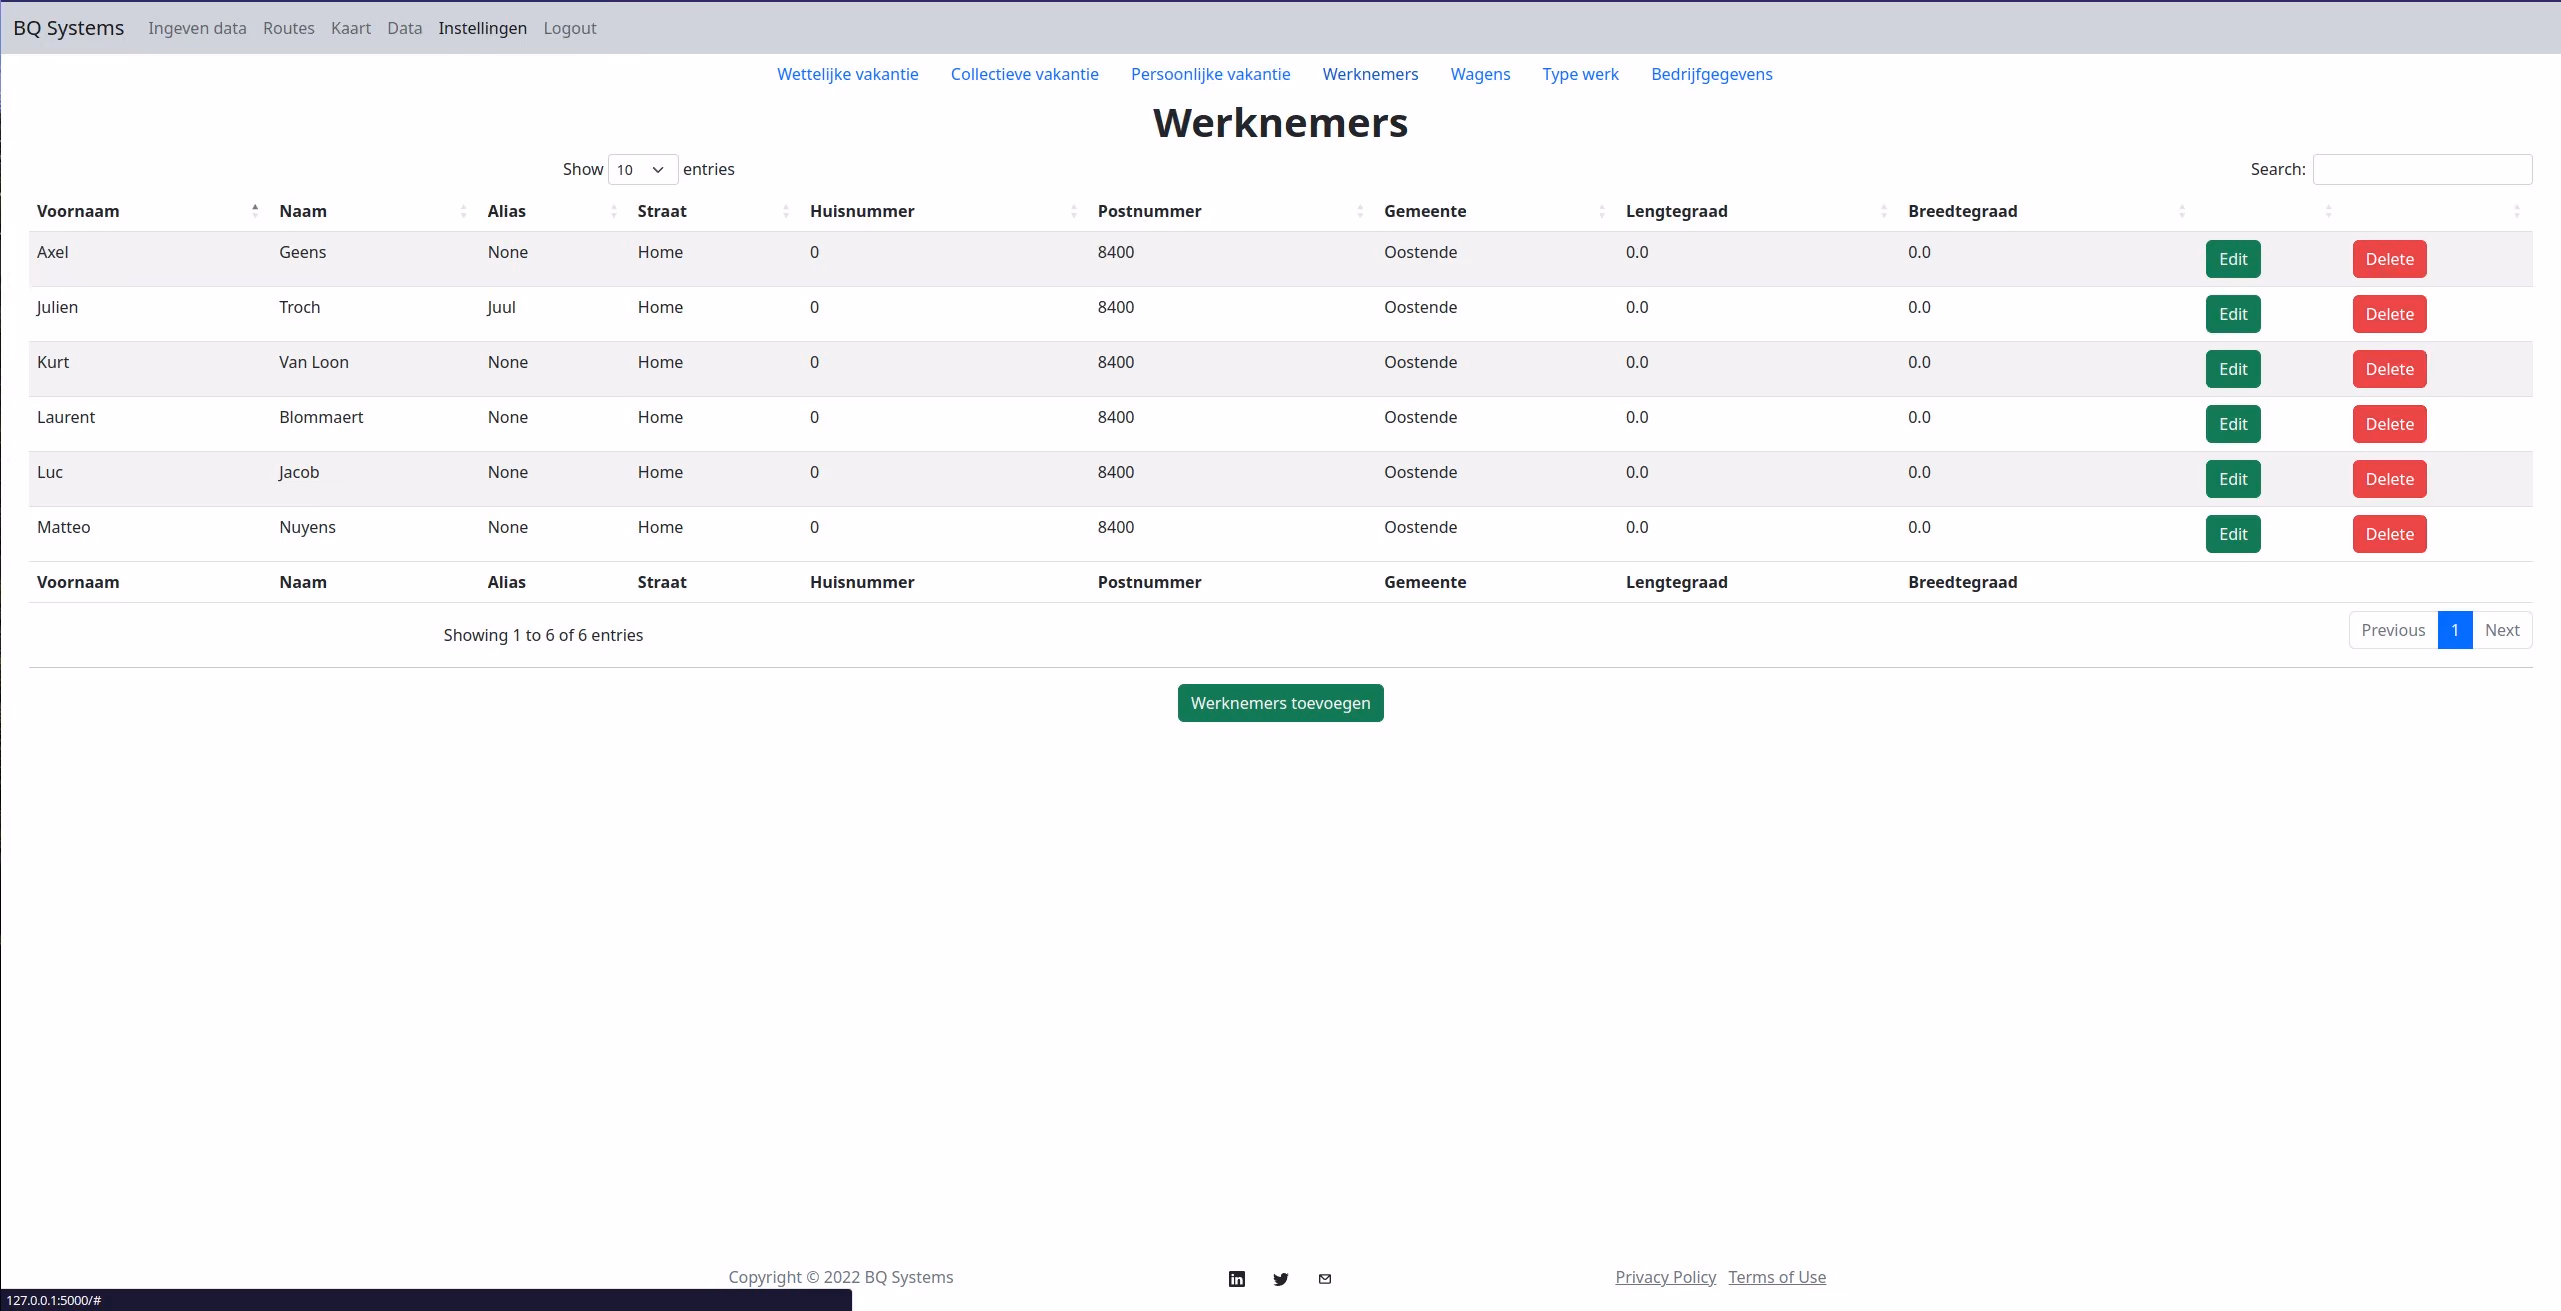Sort table by Gemeente column
This screenshot has width=2561, height=1311.
(1497, 211)
